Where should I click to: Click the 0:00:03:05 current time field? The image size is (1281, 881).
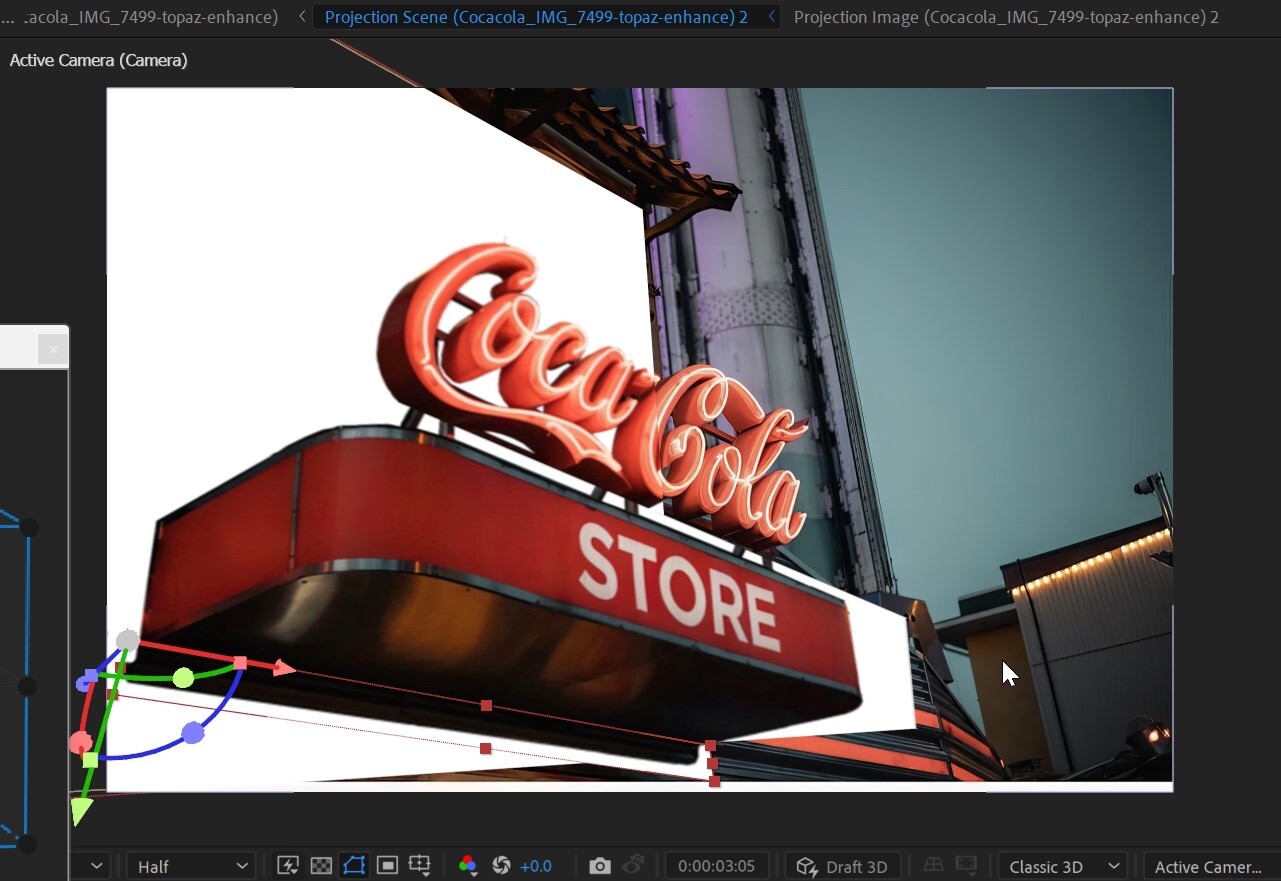tap(716, 866)
